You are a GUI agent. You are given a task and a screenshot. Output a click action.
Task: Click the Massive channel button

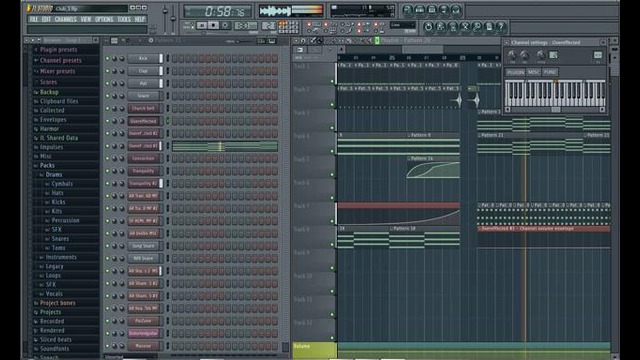143,346
